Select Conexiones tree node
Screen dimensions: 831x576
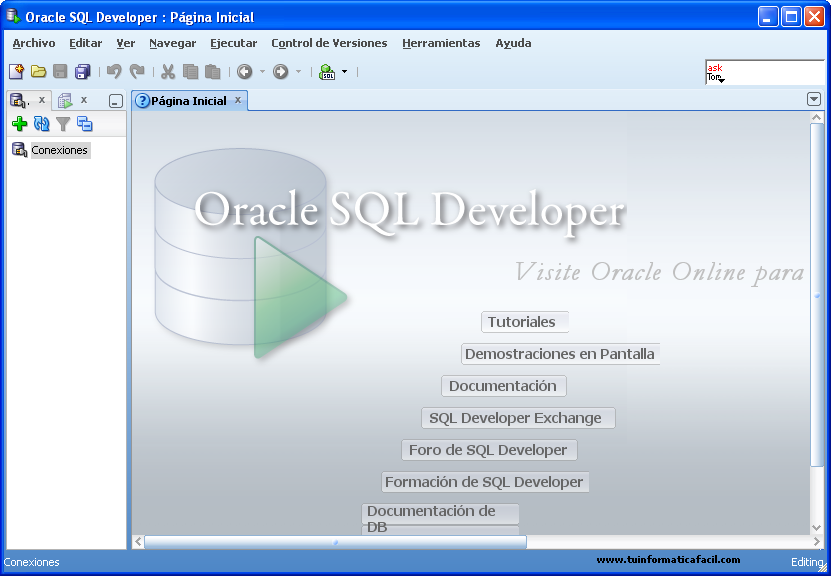[x=59, y=150]
